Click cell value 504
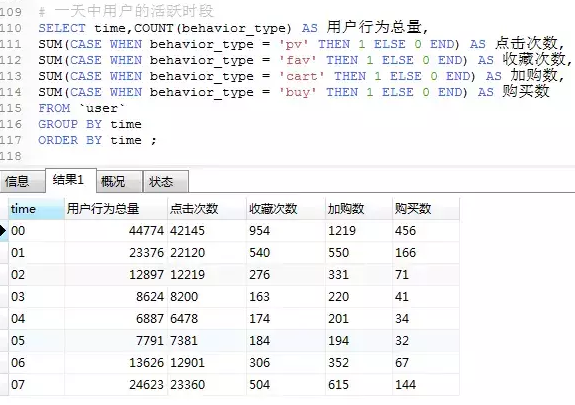The width and height of the screenshot is (575, 405). point(260,385)
